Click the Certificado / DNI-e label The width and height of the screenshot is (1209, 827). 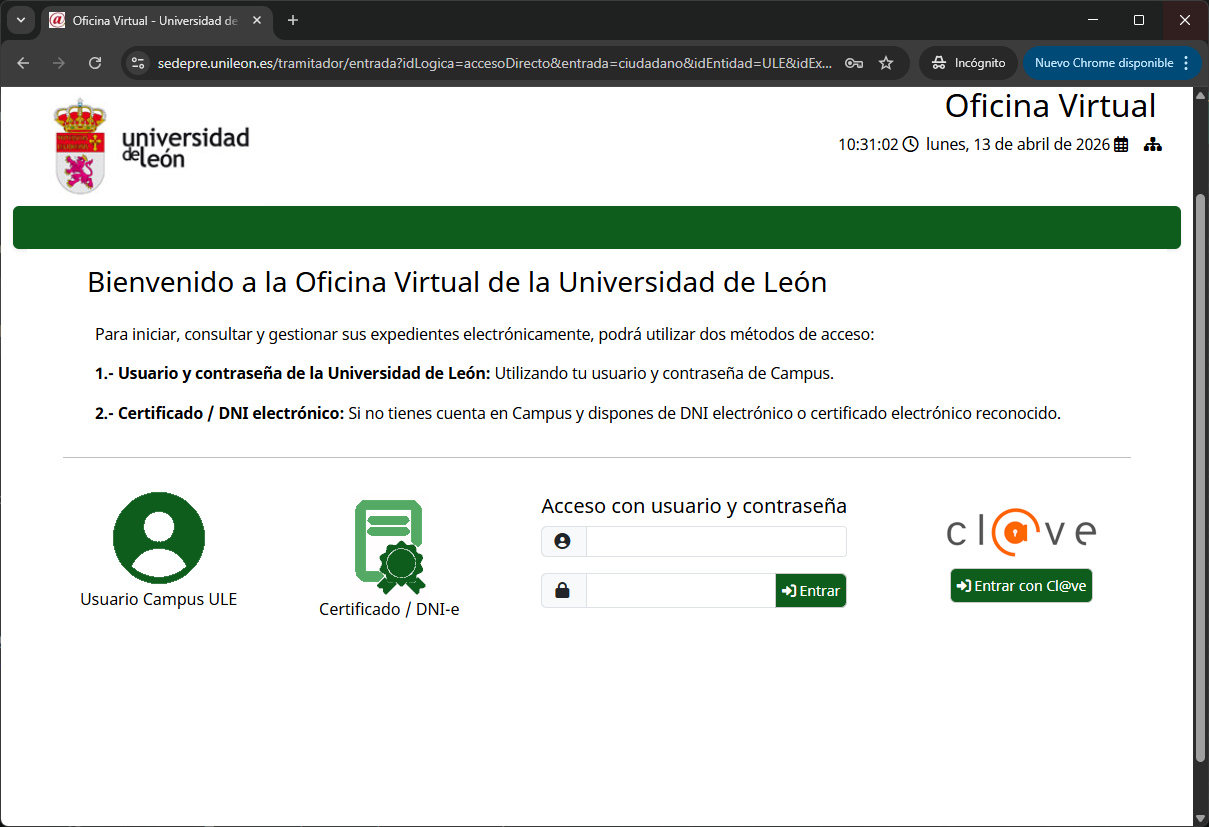click(390, 609)
